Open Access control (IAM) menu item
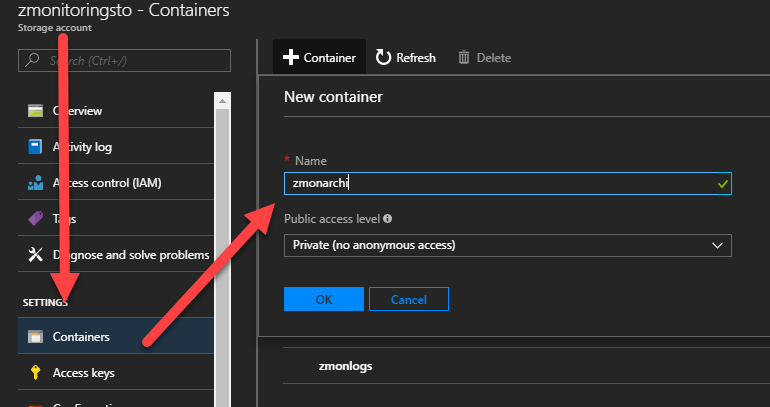Viewport: 770px width, 407px height. [x=116, y=183]
